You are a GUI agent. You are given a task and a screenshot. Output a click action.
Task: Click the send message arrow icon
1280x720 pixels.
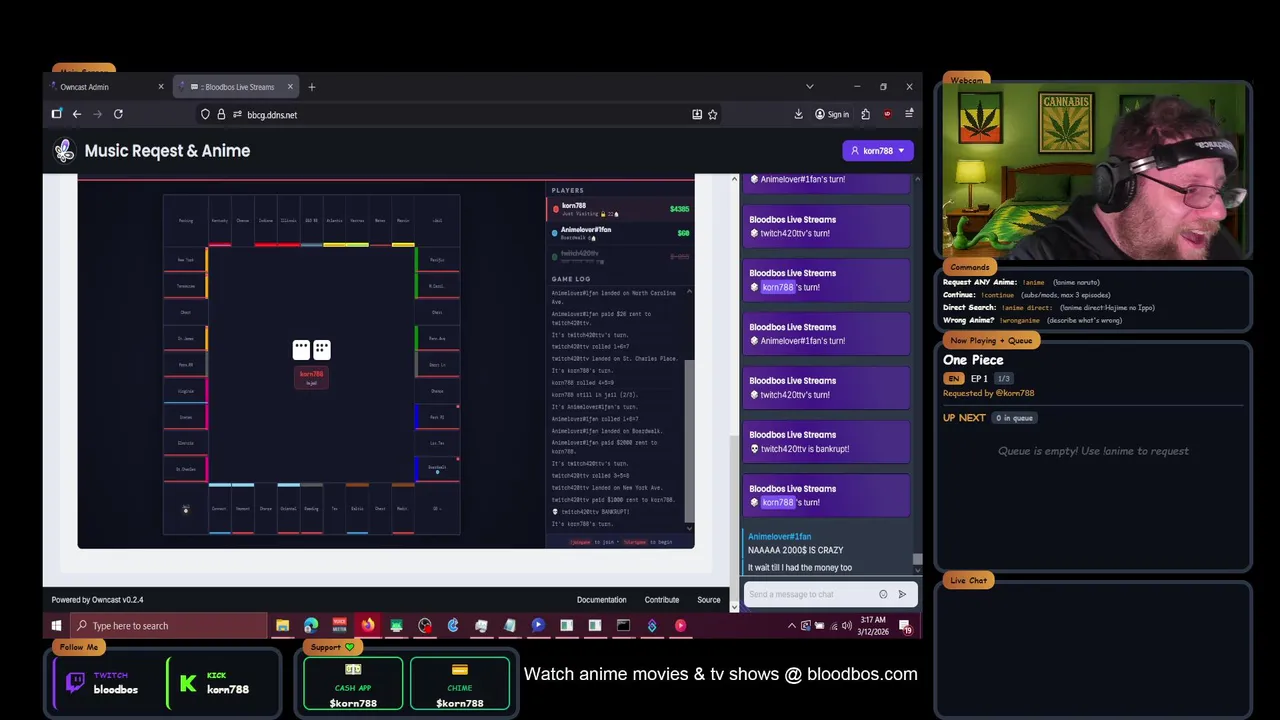pyautogui.click(x=902, y=594)
